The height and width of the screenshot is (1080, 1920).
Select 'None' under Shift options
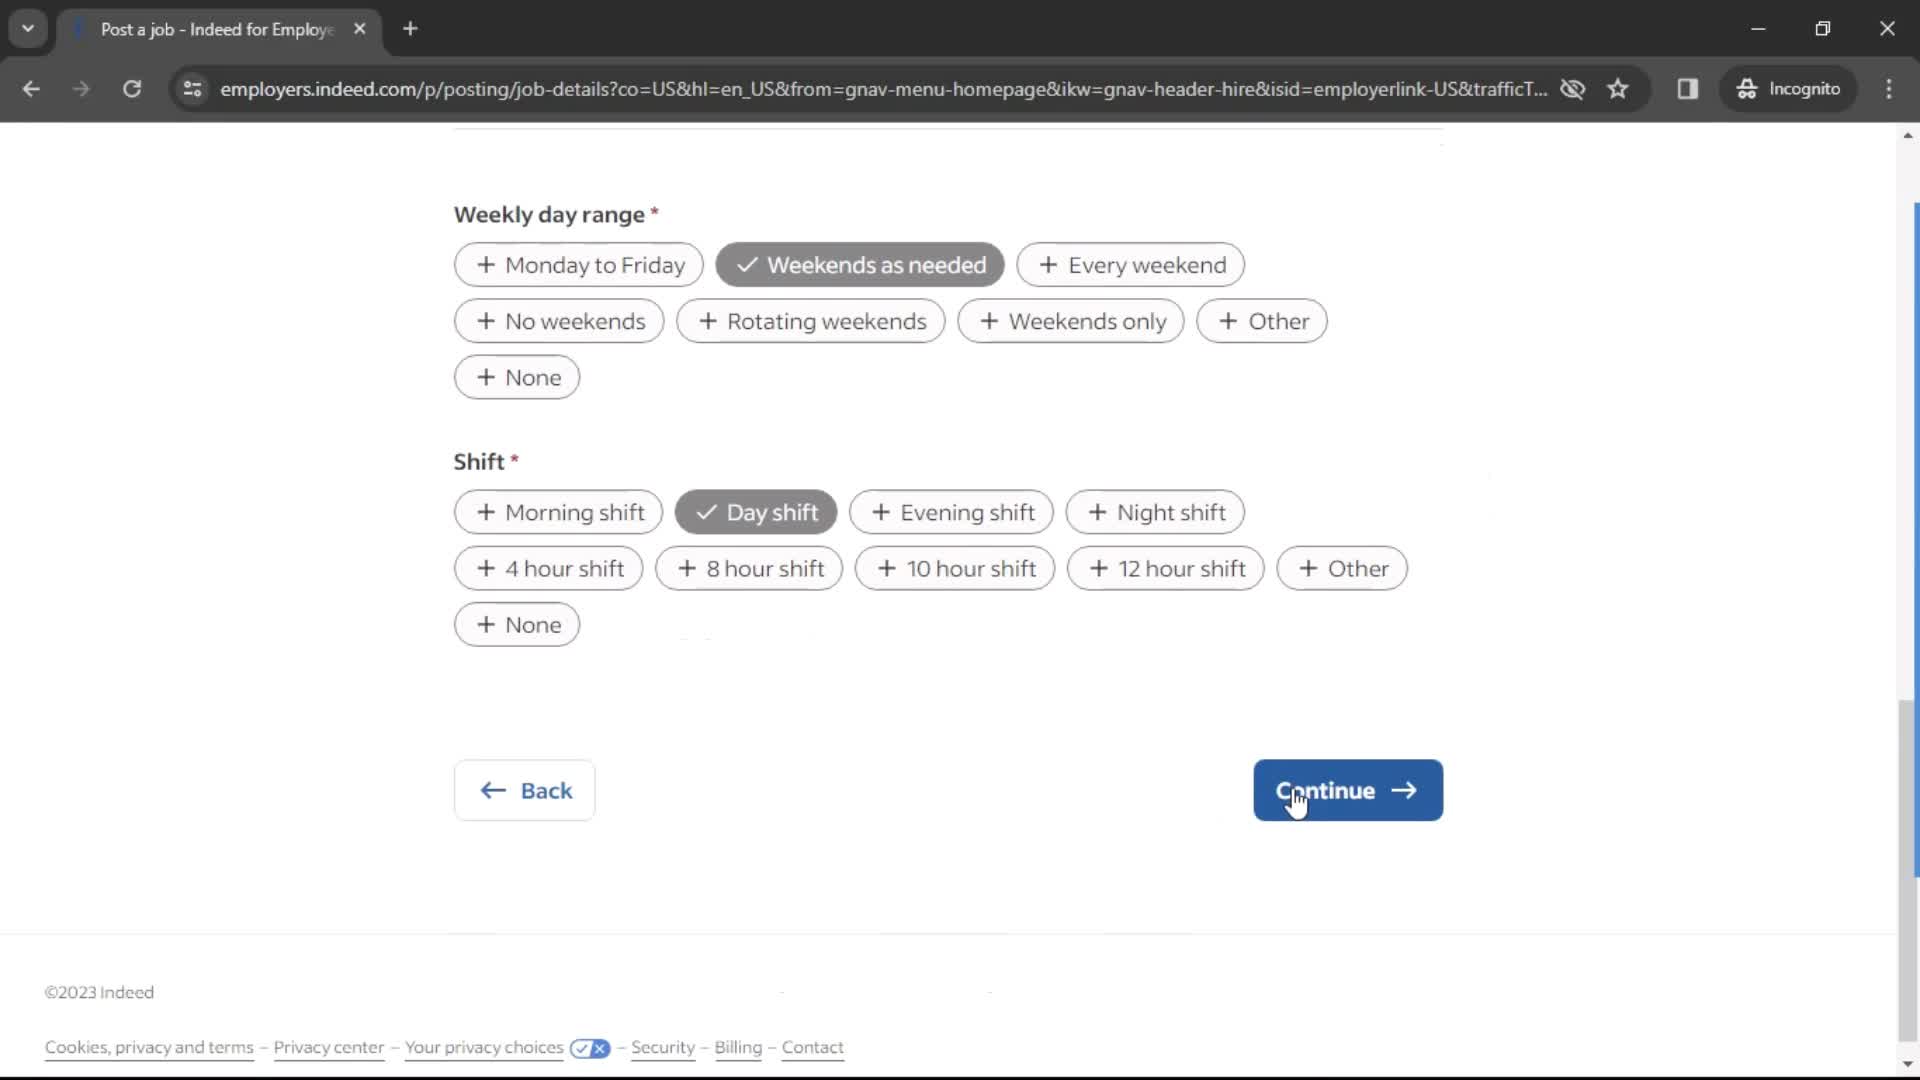coord(517,625)
